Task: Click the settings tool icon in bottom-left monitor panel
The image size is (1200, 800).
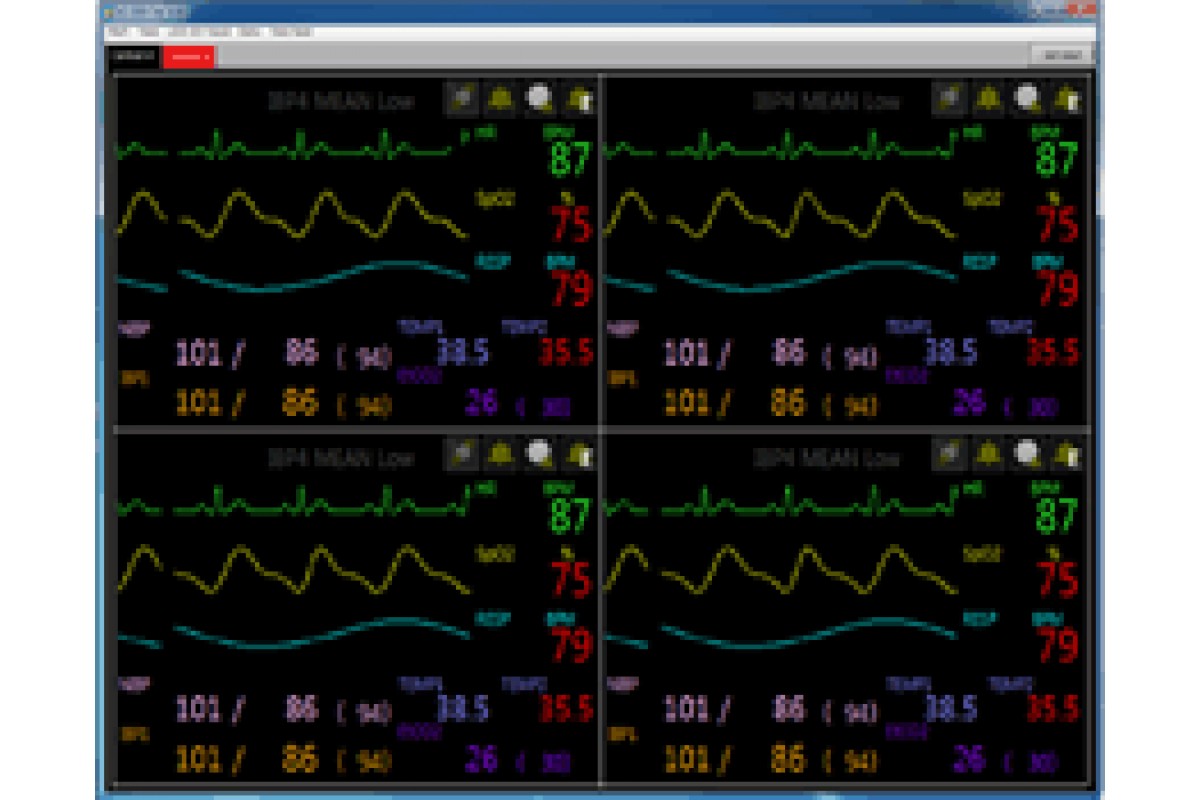Action: coord(461,455)
